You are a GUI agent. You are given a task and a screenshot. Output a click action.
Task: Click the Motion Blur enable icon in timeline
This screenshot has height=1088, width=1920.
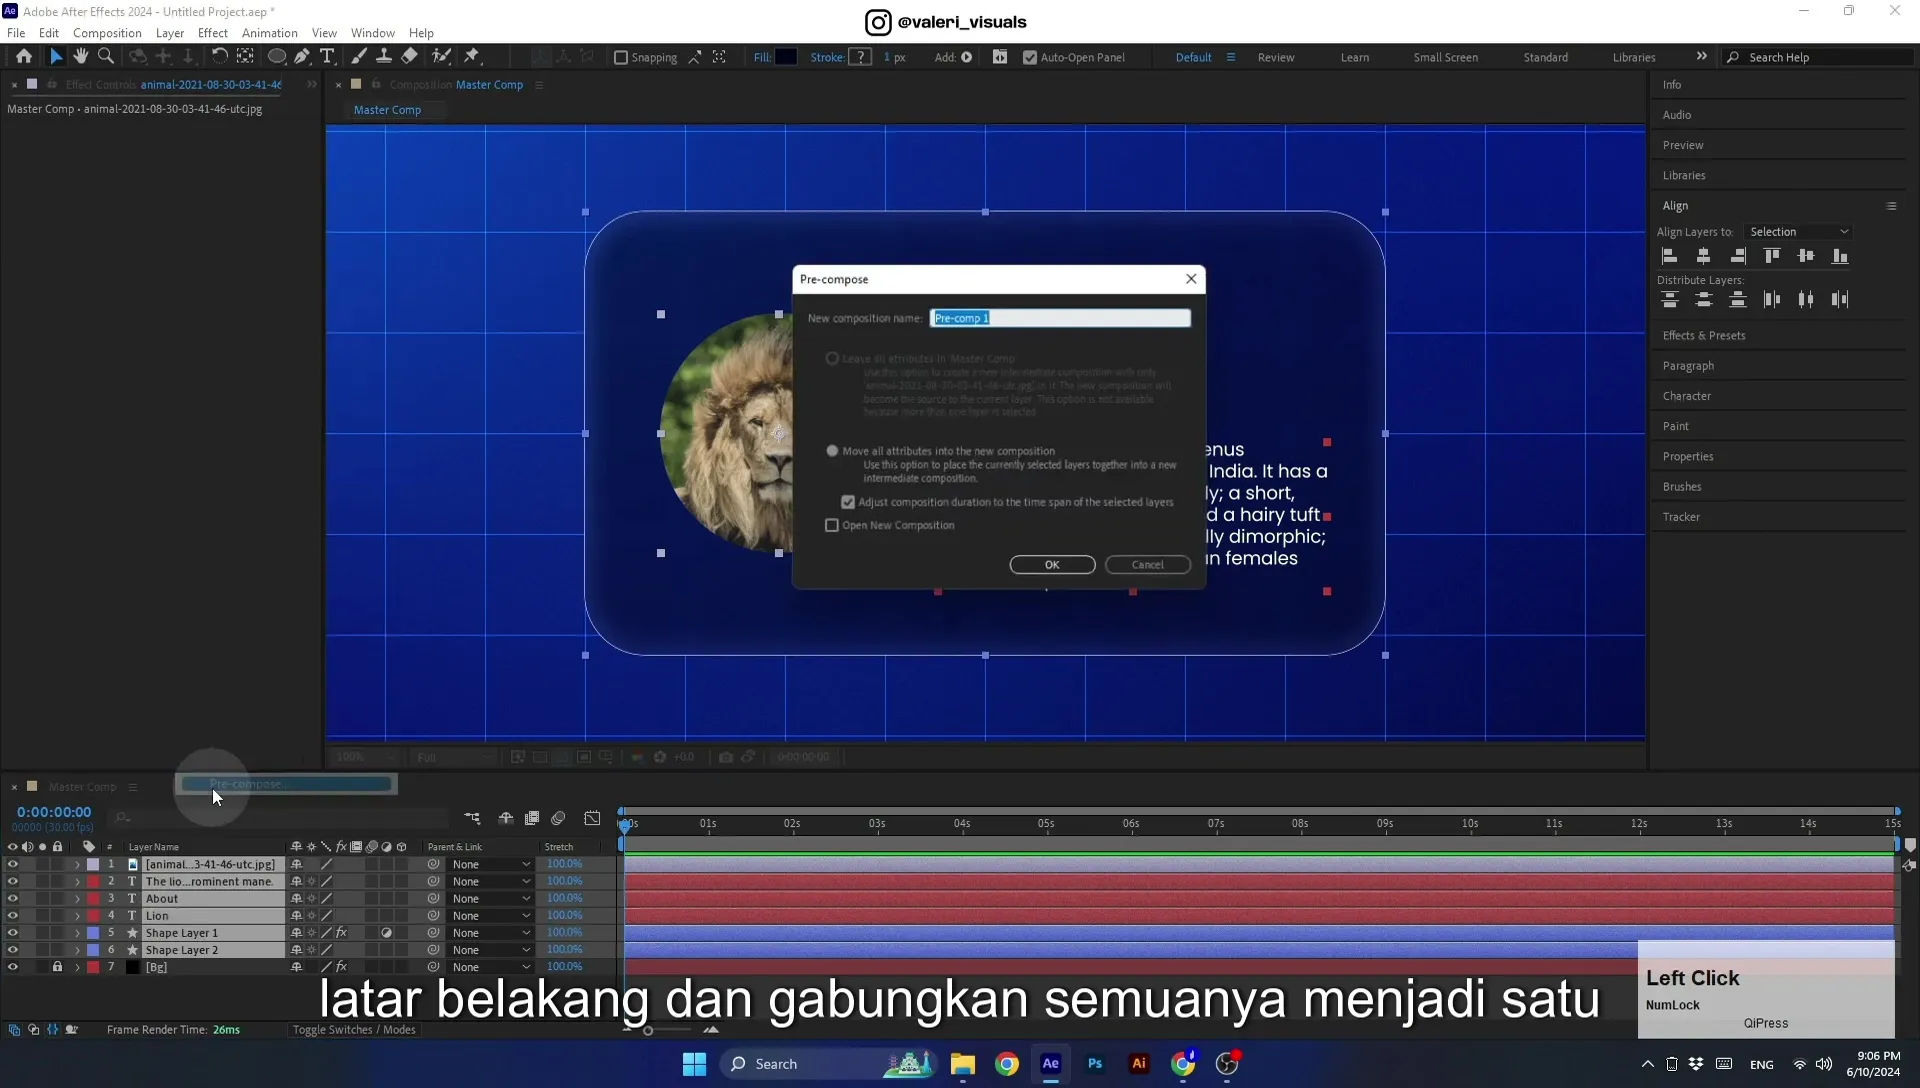[x=558, y=818]
